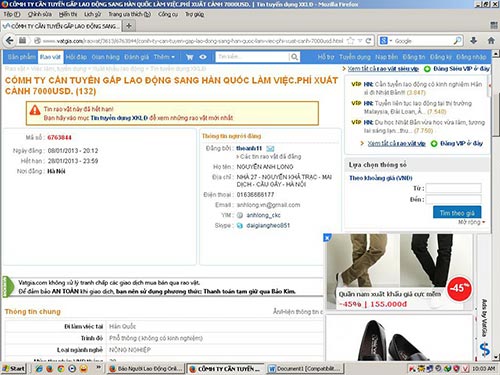This screenshot has height=375, width=500.
Task: Open the Lịch sử menu
Action: click(x=92, y=14)
